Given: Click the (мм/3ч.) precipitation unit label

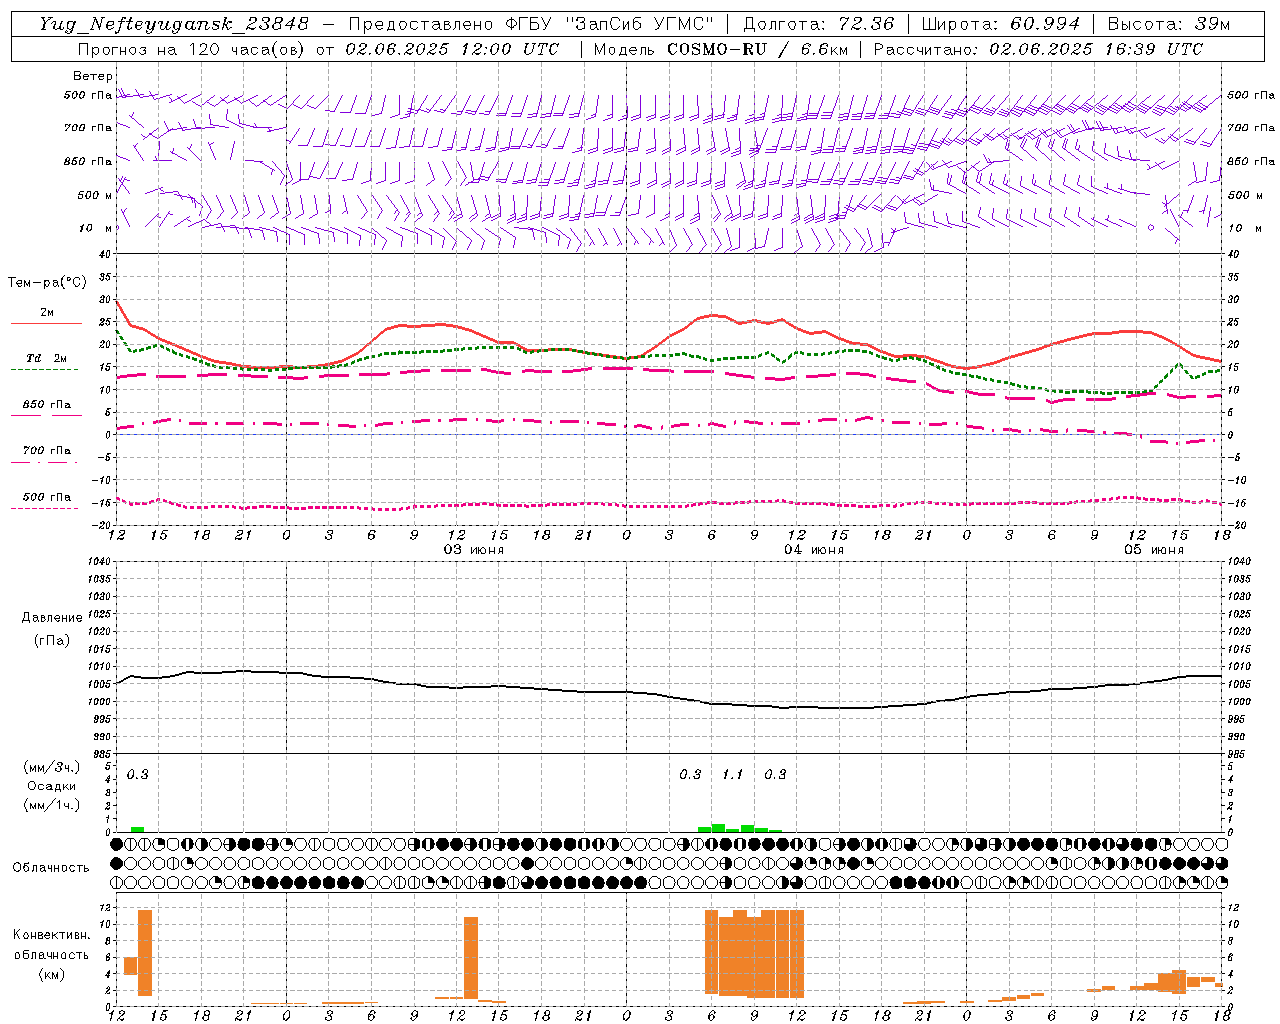Looking at the screenshot, I should (52, 767).
